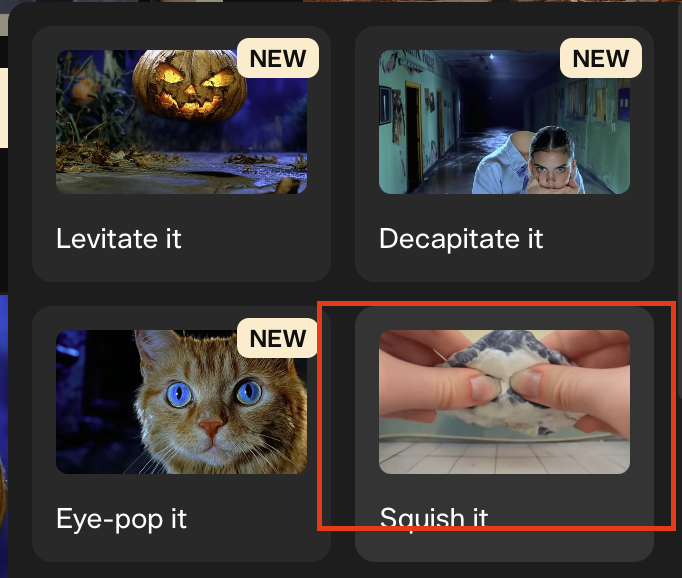
Task: Click the squished clay between fingers
Action: click(x=505, y=383)
